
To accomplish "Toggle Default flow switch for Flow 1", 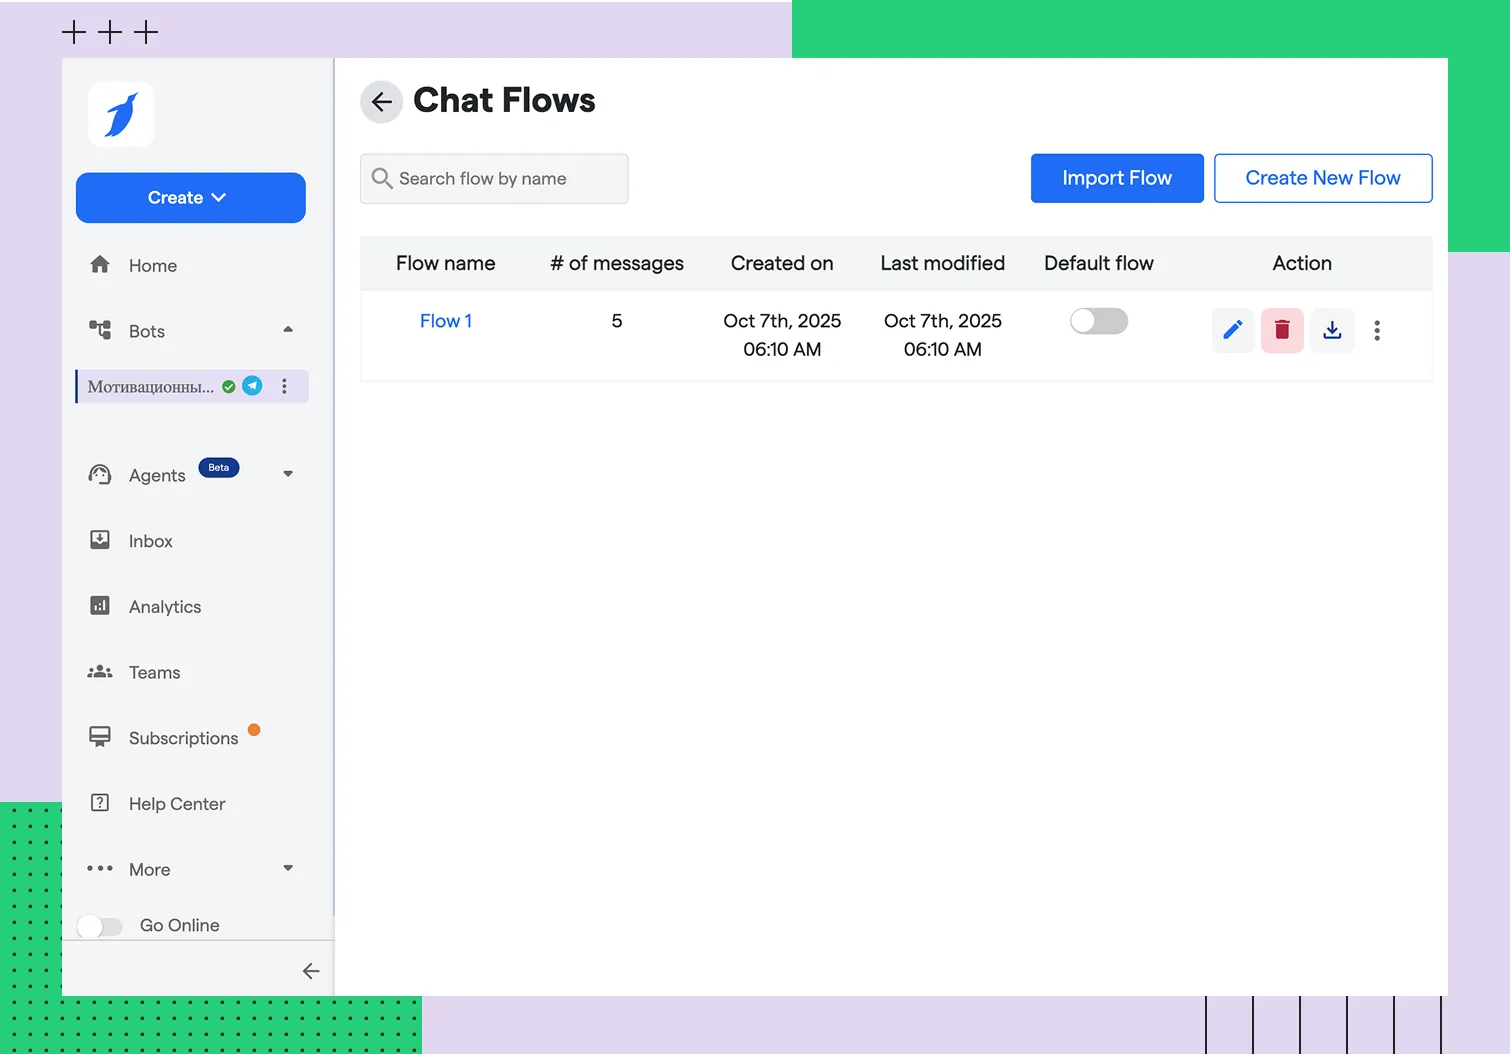I will [1098, 321].
